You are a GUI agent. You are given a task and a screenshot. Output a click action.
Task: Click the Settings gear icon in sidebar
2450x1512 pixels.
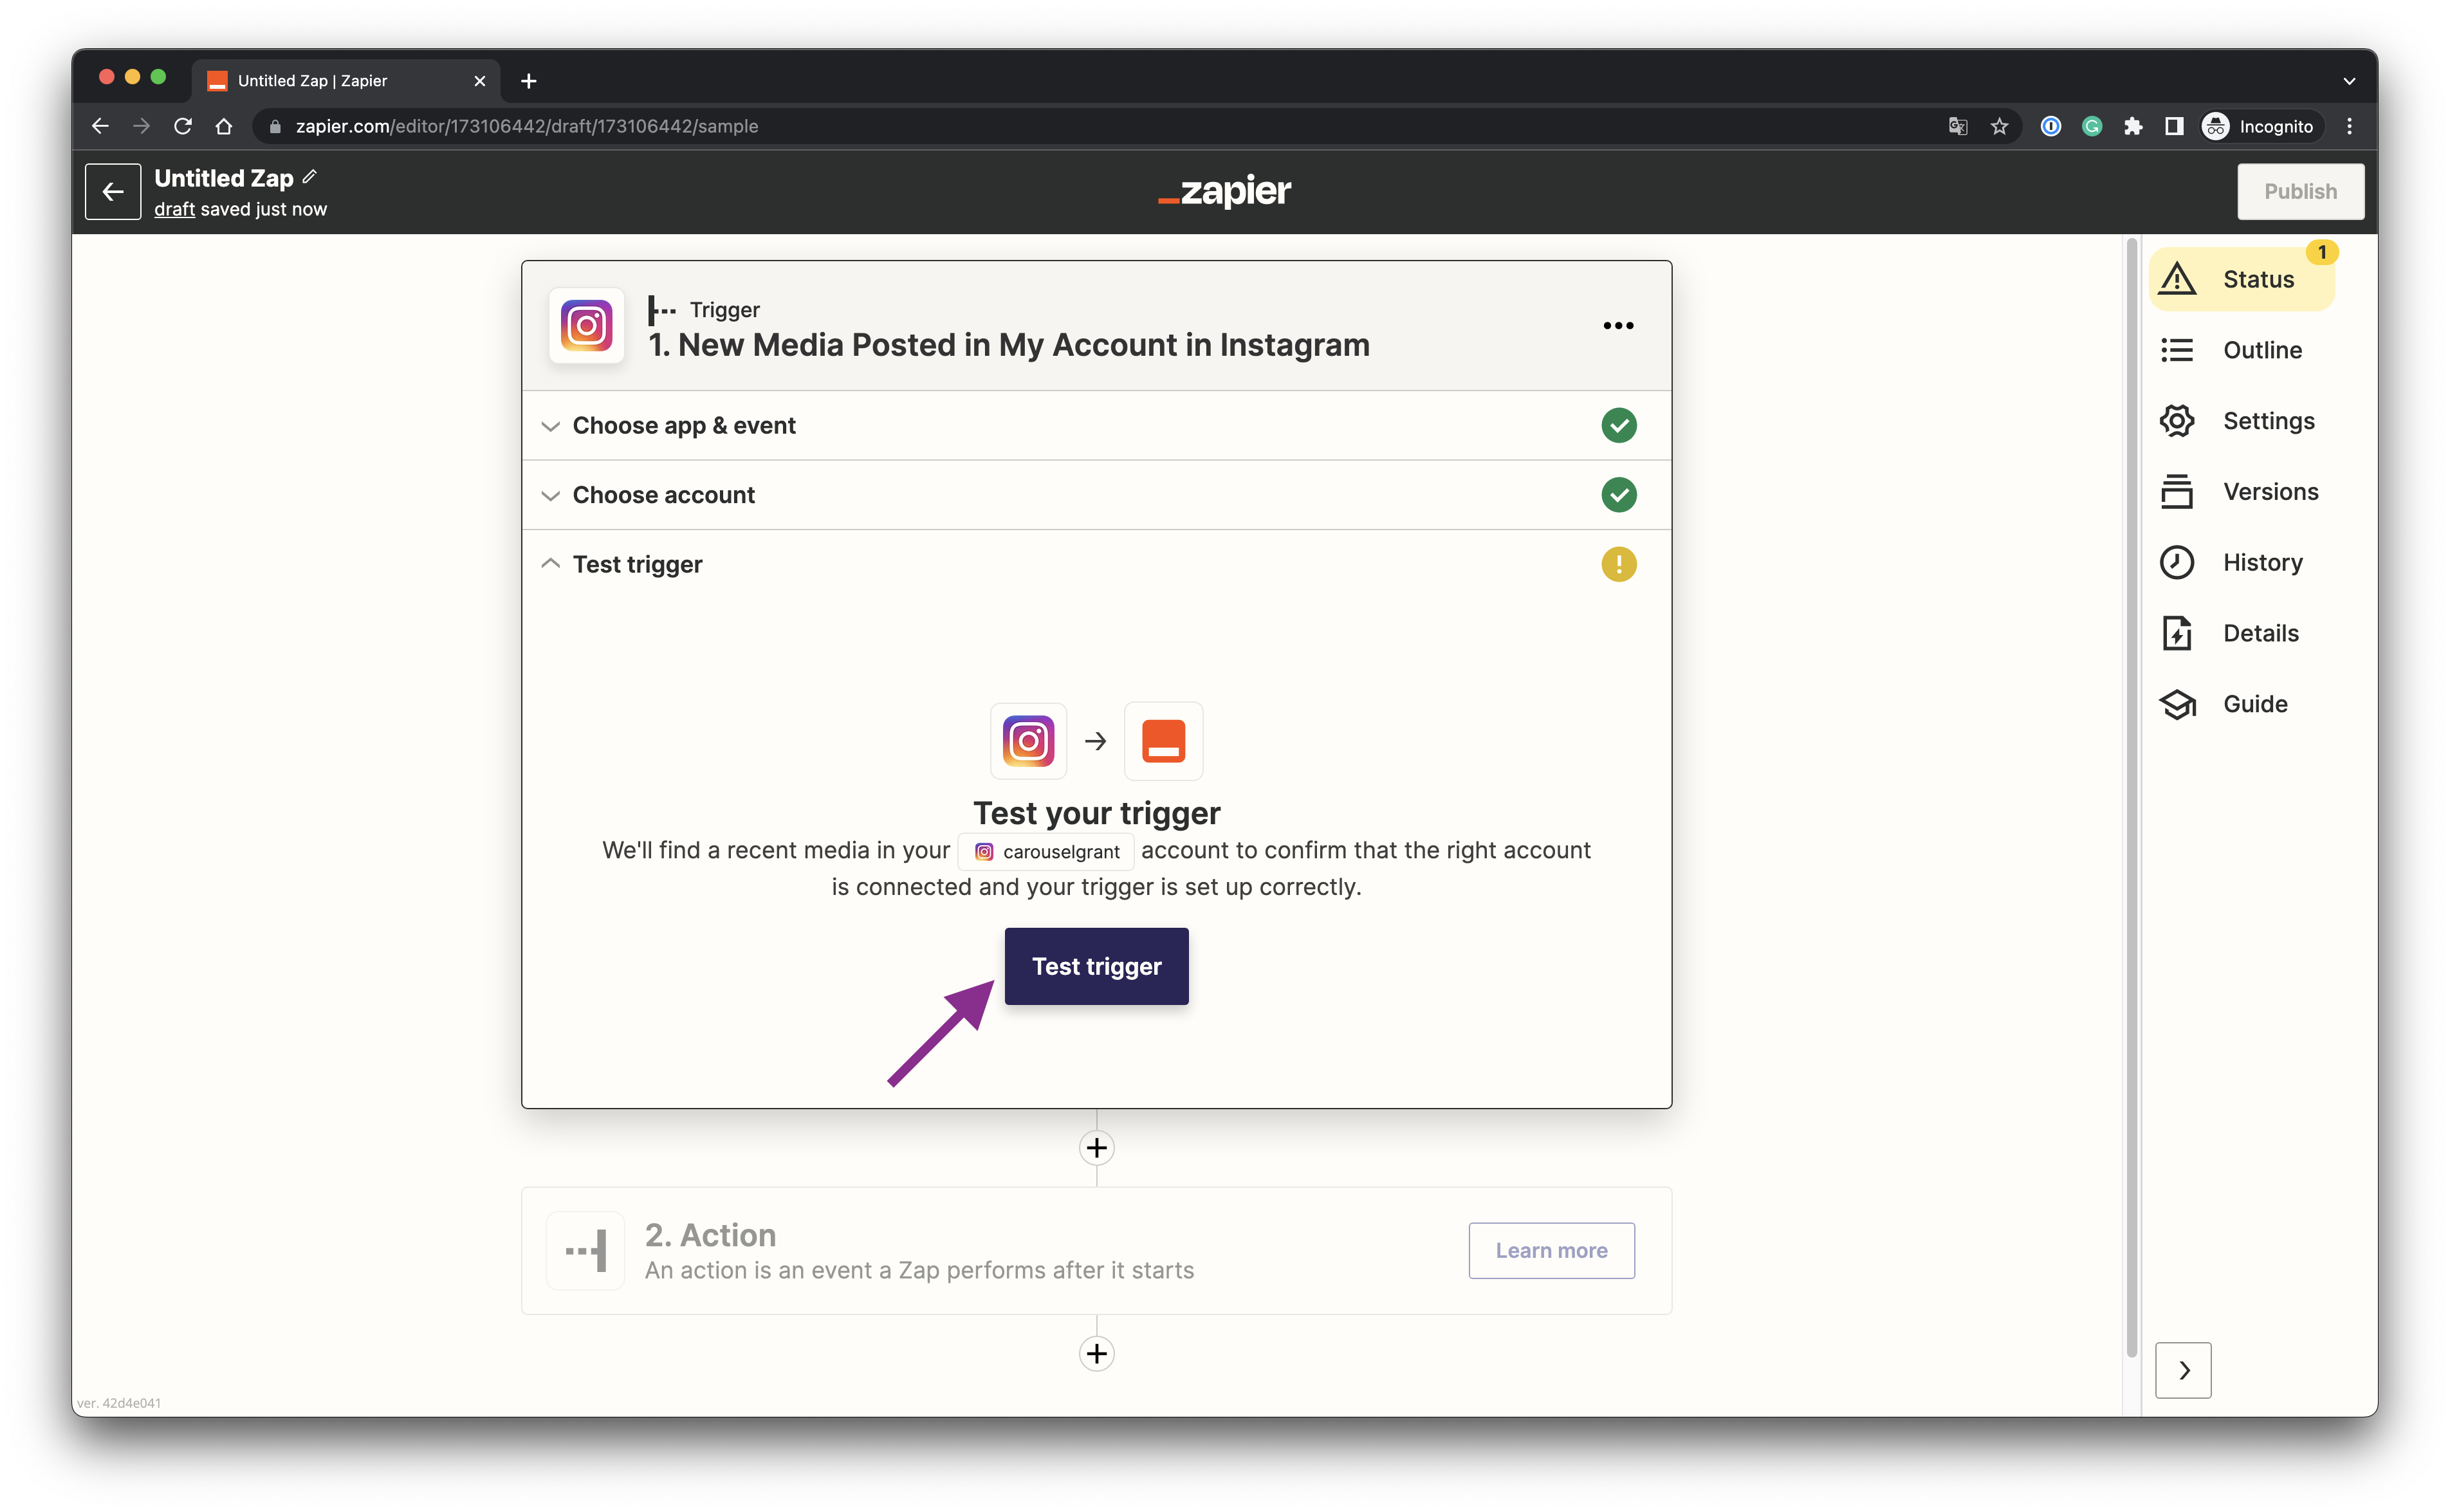tap(2177, 421)
